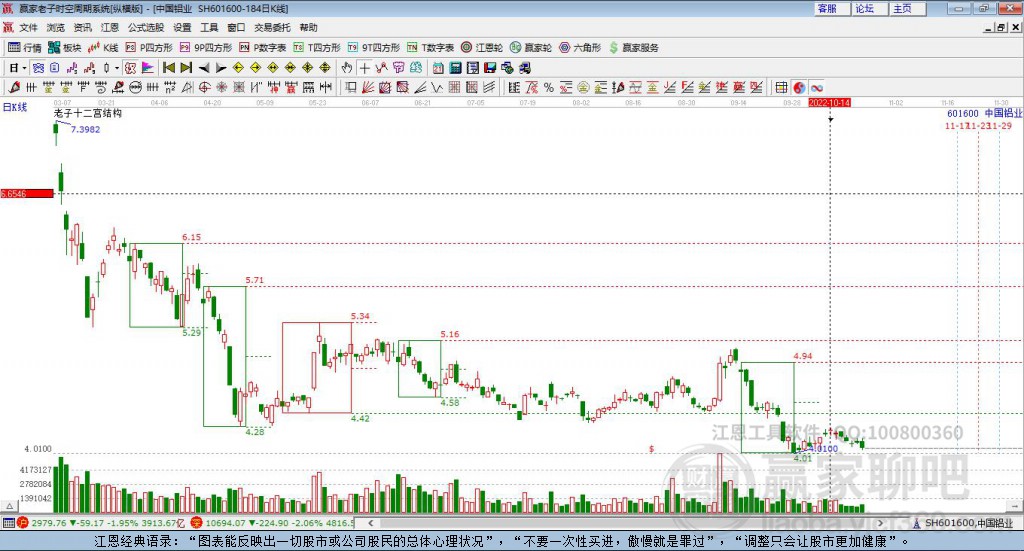The image size is (1024, 551).
Task: Click the 日K线 chart label
Action: tap(15, 107)
